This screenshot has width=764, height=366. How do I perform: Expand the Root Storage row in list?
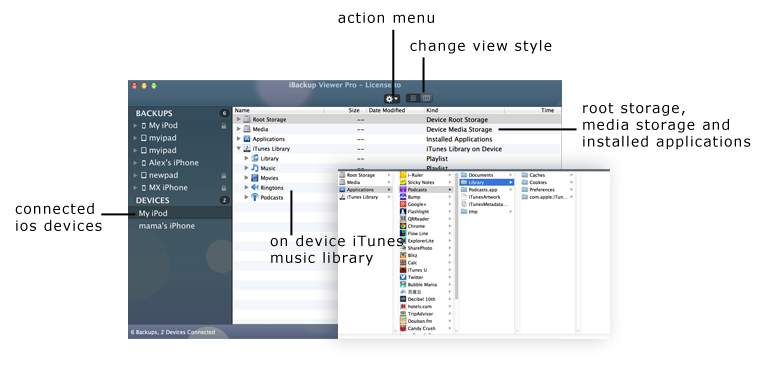tap(239, 119)
